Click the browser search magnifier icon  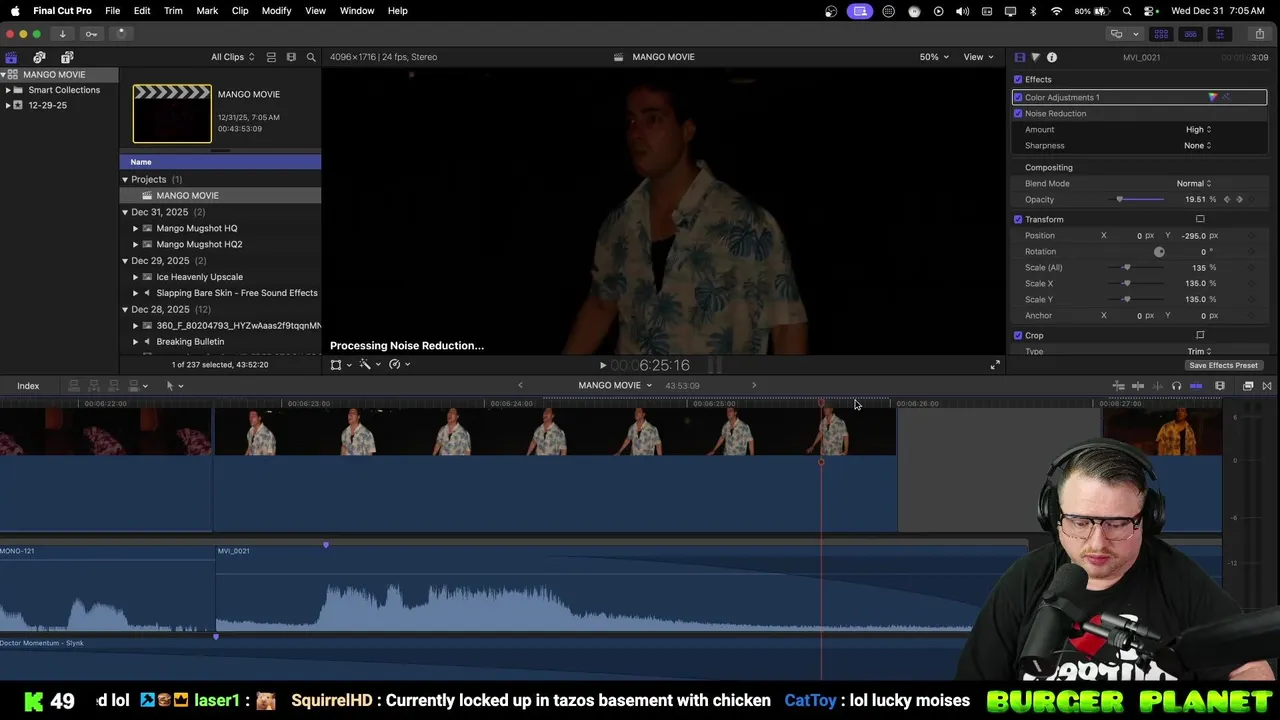coord(311,57)
